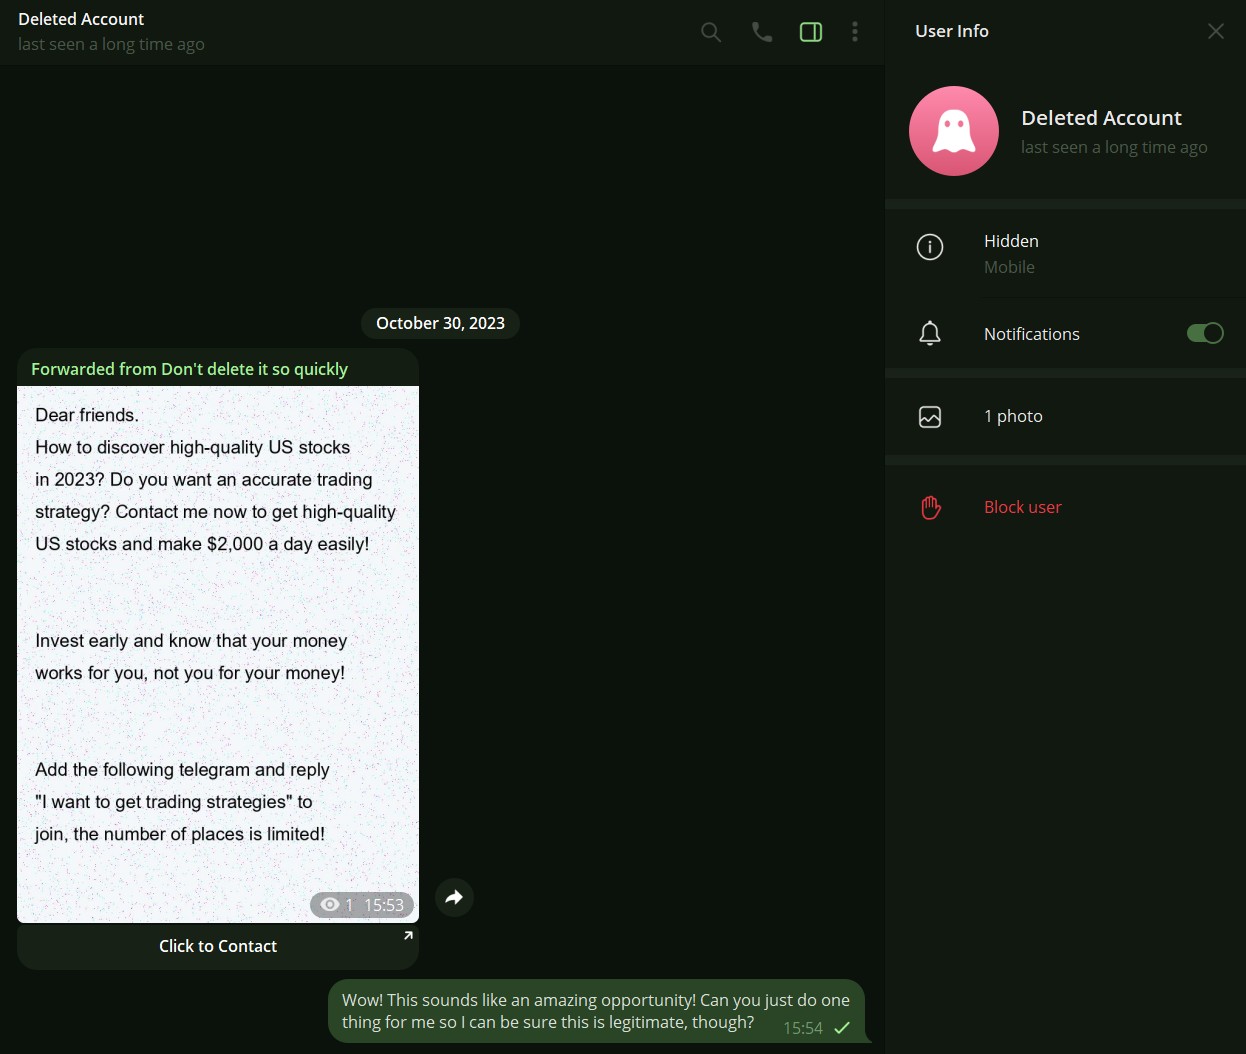
Task: Click the info icon beside Hidden mobile
Action: [x=930, y=247]
